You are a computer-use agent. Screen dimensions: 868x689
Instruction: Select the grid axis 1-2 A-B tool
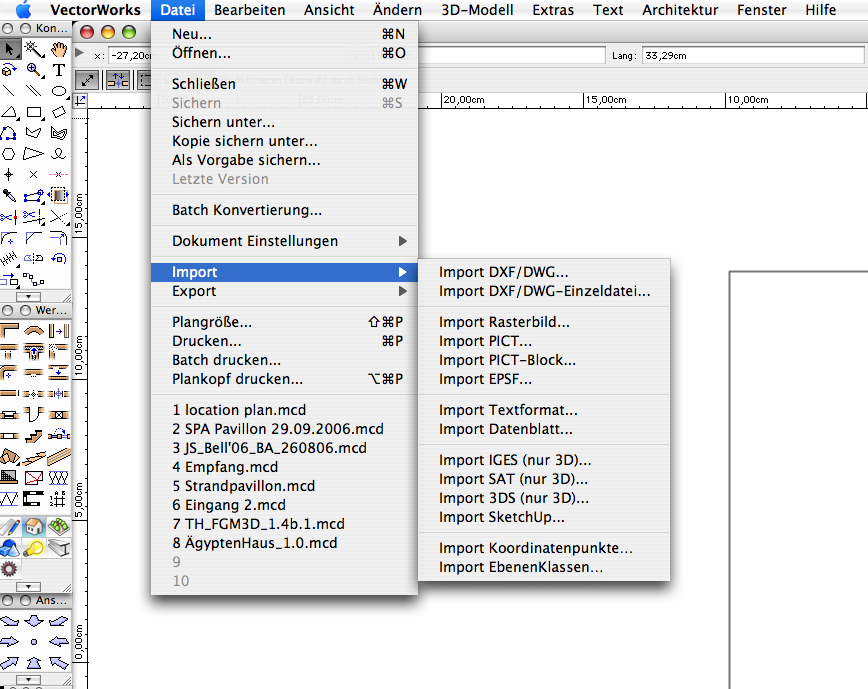(x=59, y=499)
